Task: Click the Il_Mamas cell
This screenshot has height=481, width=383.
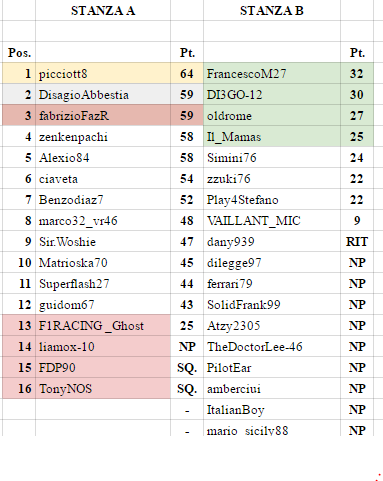Action: point(272,136)
